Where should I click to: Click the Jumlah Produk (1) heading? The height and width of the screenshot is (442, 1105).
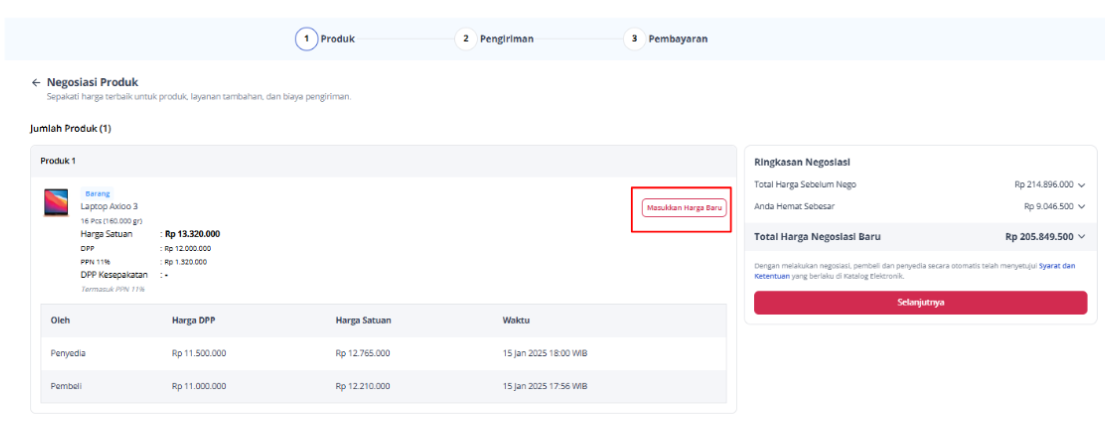(70, 129)
